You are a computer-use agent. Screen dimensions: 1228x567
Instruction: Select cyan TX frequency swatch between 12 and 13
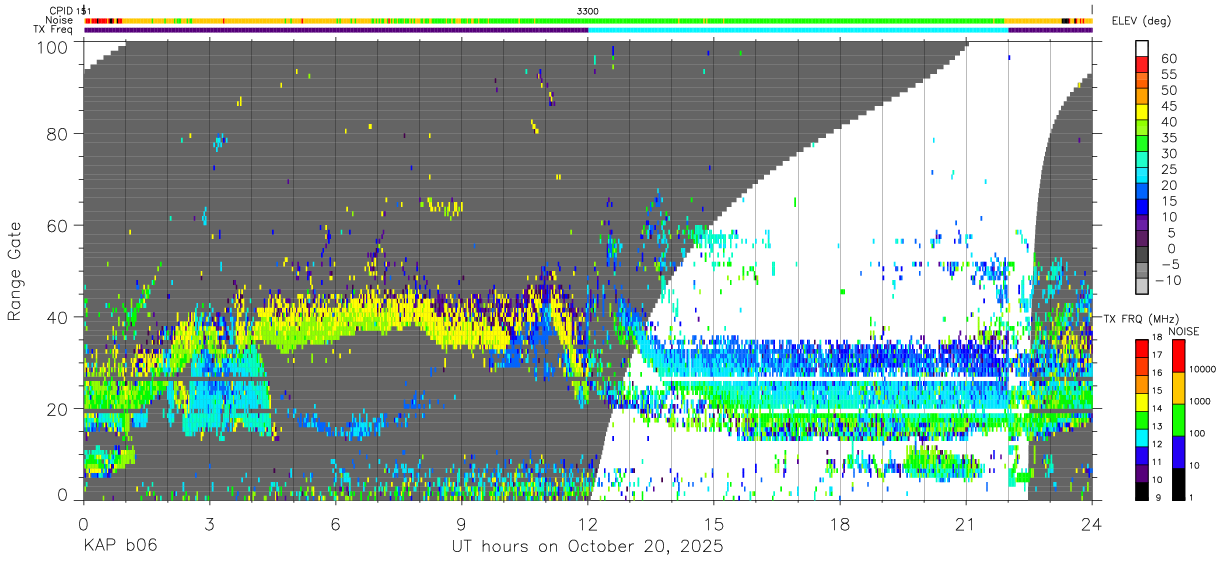click(x=1142, y=436)
